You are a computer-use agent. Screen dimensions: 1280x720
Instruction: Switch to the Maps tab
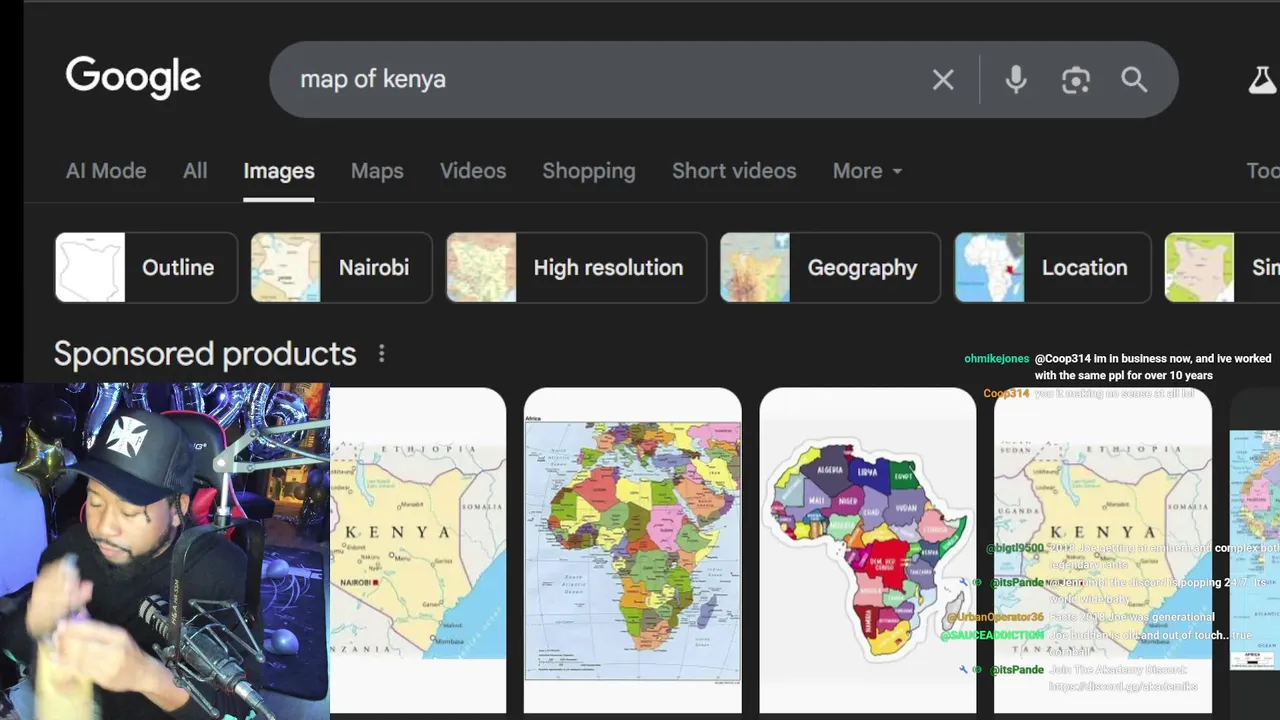tap(377, 171)
